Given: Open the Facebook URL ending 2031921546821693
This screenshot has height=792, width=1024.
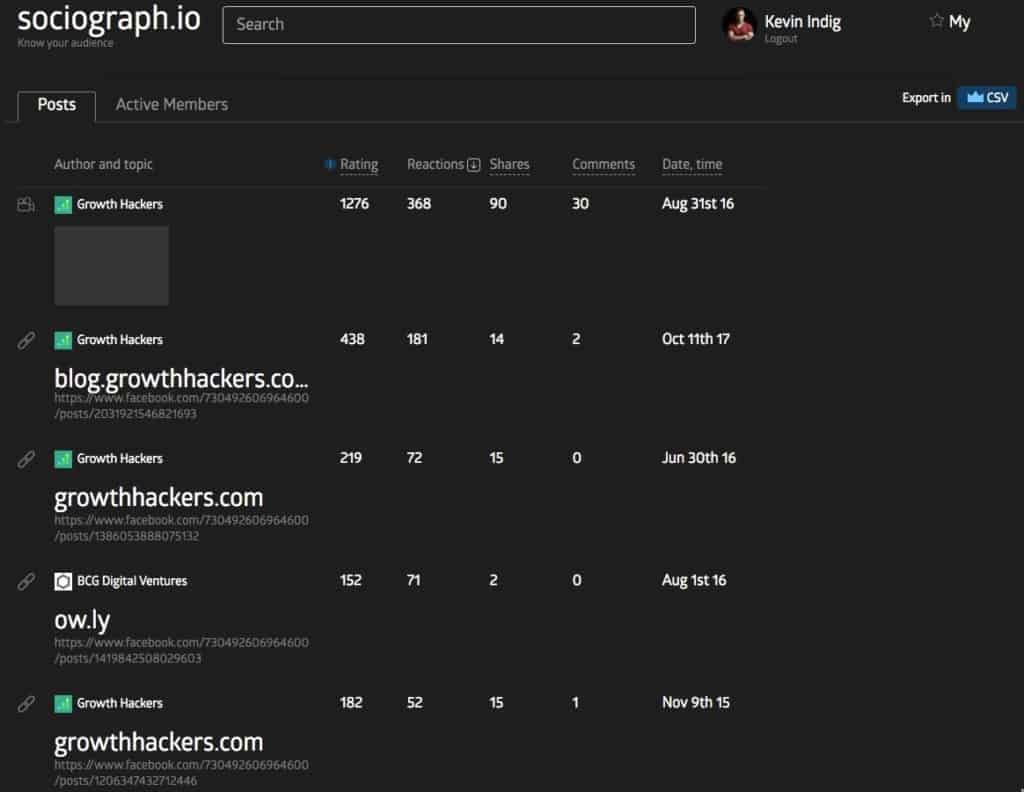Looking at the screenshot, I should pyautogui.click(x=182, y=405).
